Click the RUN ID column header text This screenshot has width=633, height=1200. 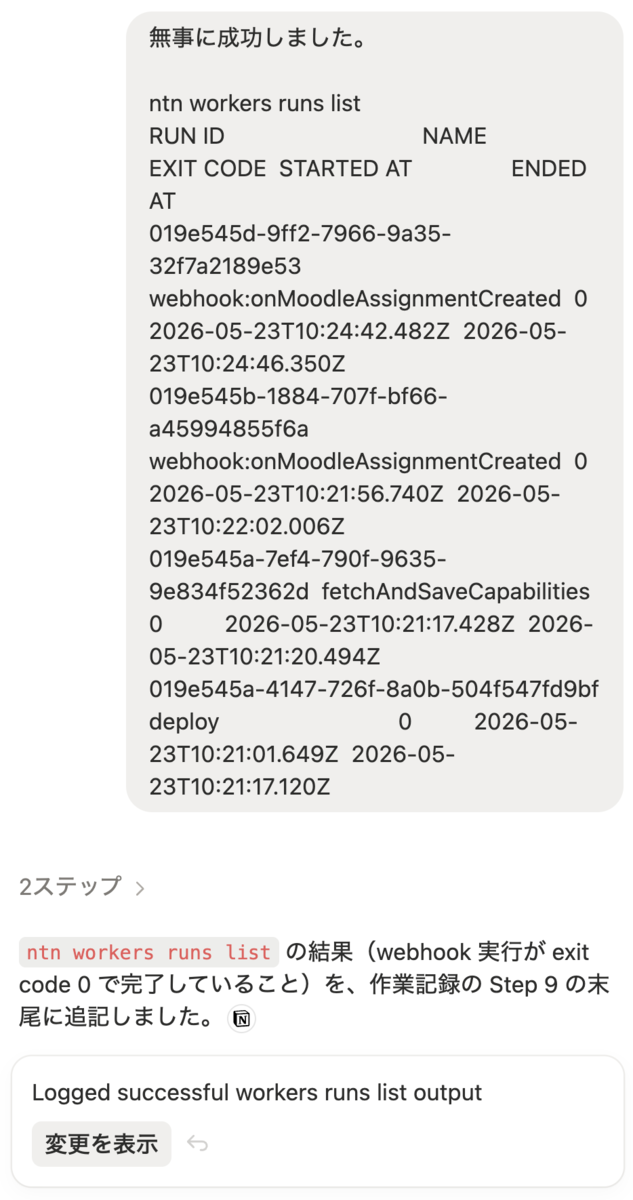pyautogui.click(x=187, y=136)
